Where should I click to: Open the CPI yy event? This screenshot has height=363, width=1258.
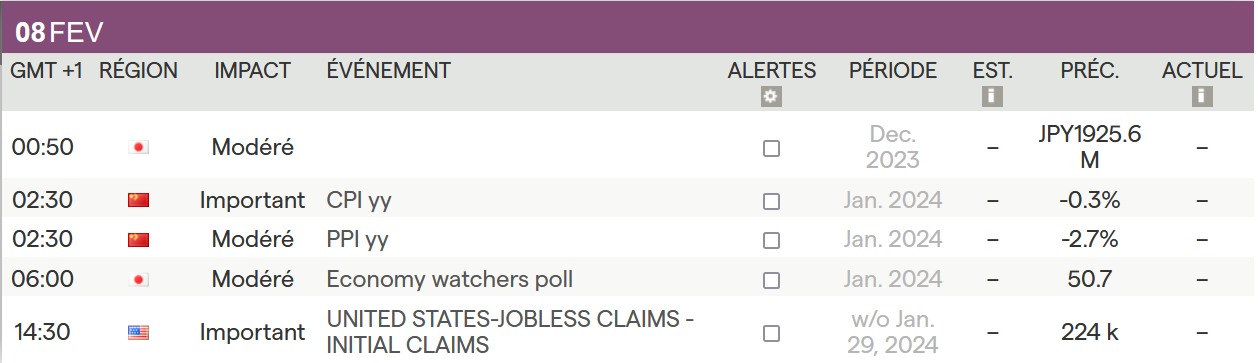(x=359, y=200)
